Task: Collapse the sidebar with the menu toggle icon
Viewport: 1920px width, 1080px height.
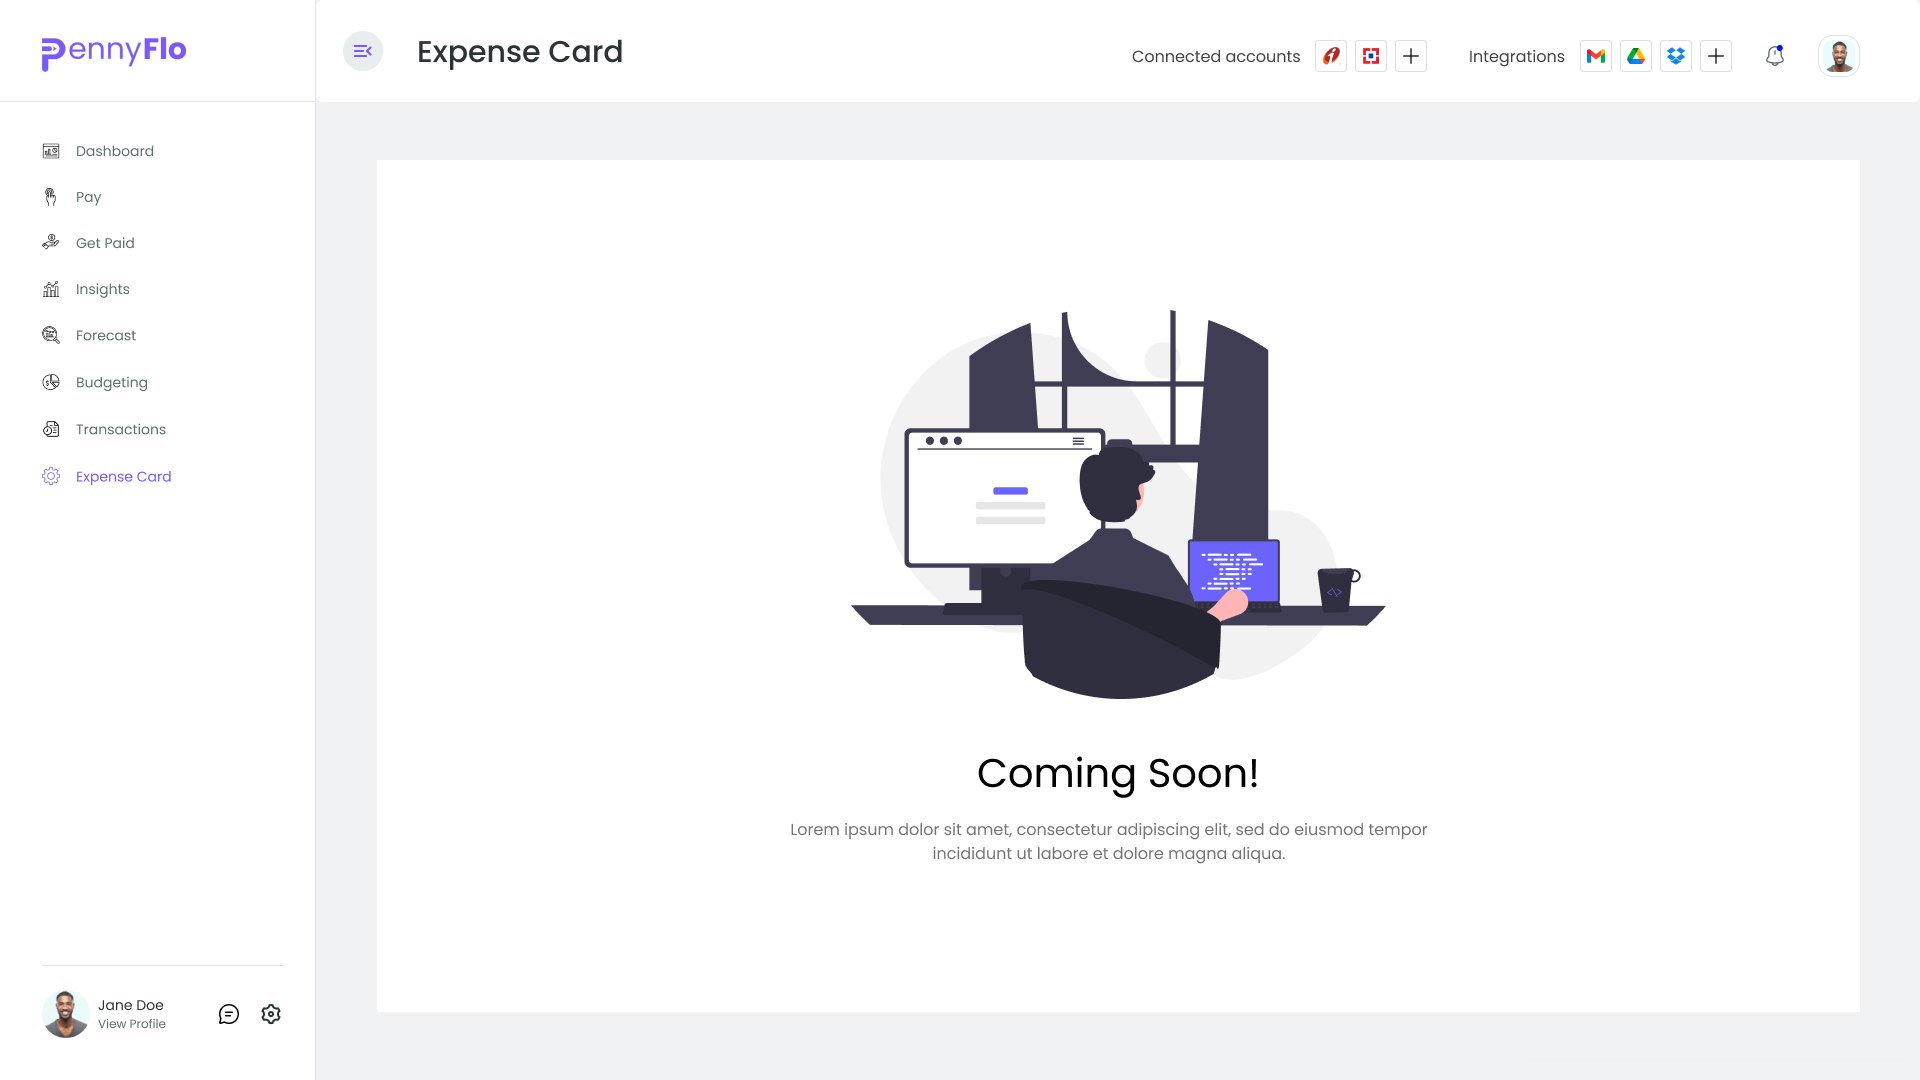Action: tap(363, 51)
